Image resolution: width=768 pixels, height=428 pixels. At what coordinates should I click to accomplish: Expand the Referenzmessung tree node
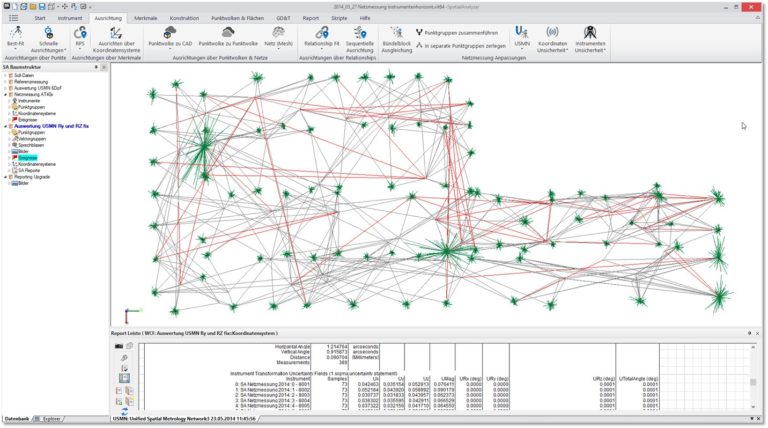pos(5,82)
